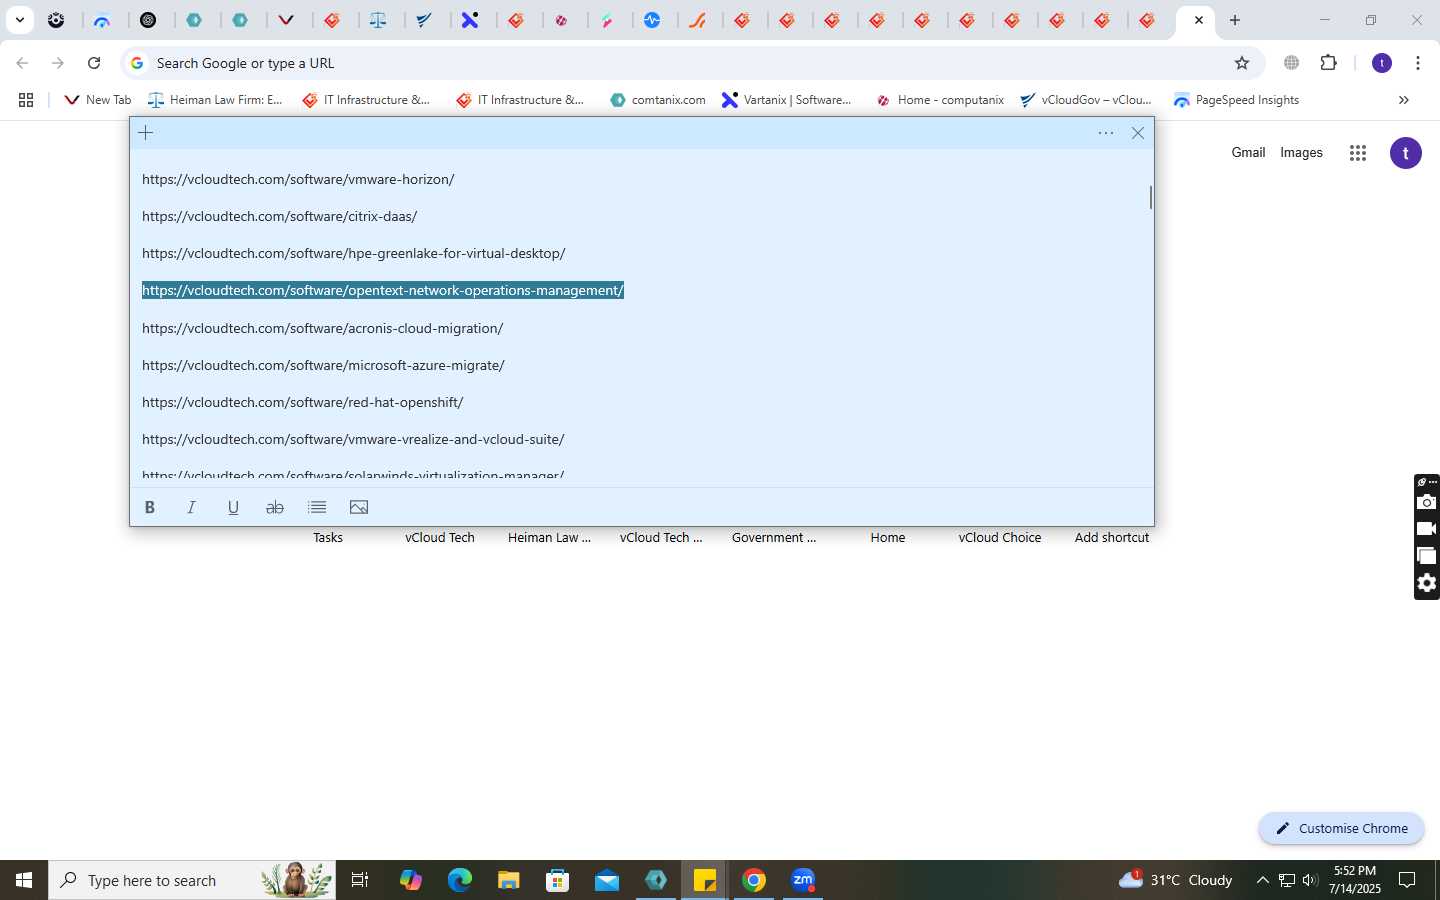Reload the current Chrome page
The width and height of the screenshot is (1440, 900).
coord(94,63)
